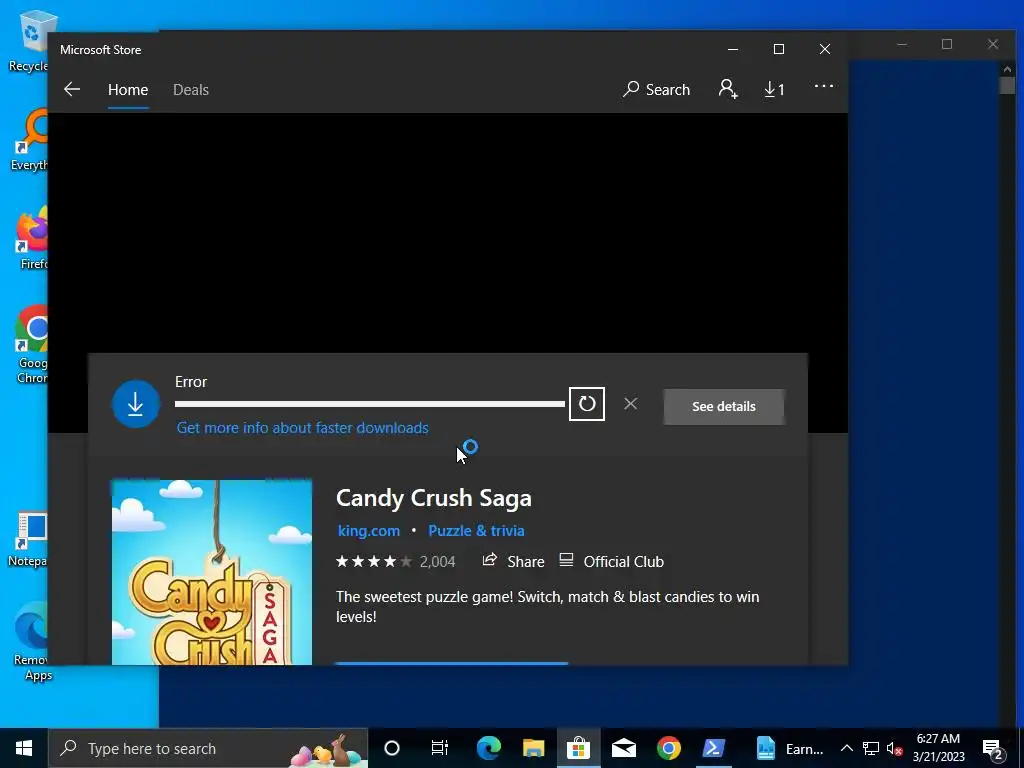Click the Candy Crush Saga artwork thumbnail
The image size is (1024, 768).
click(x=212, y=572)
